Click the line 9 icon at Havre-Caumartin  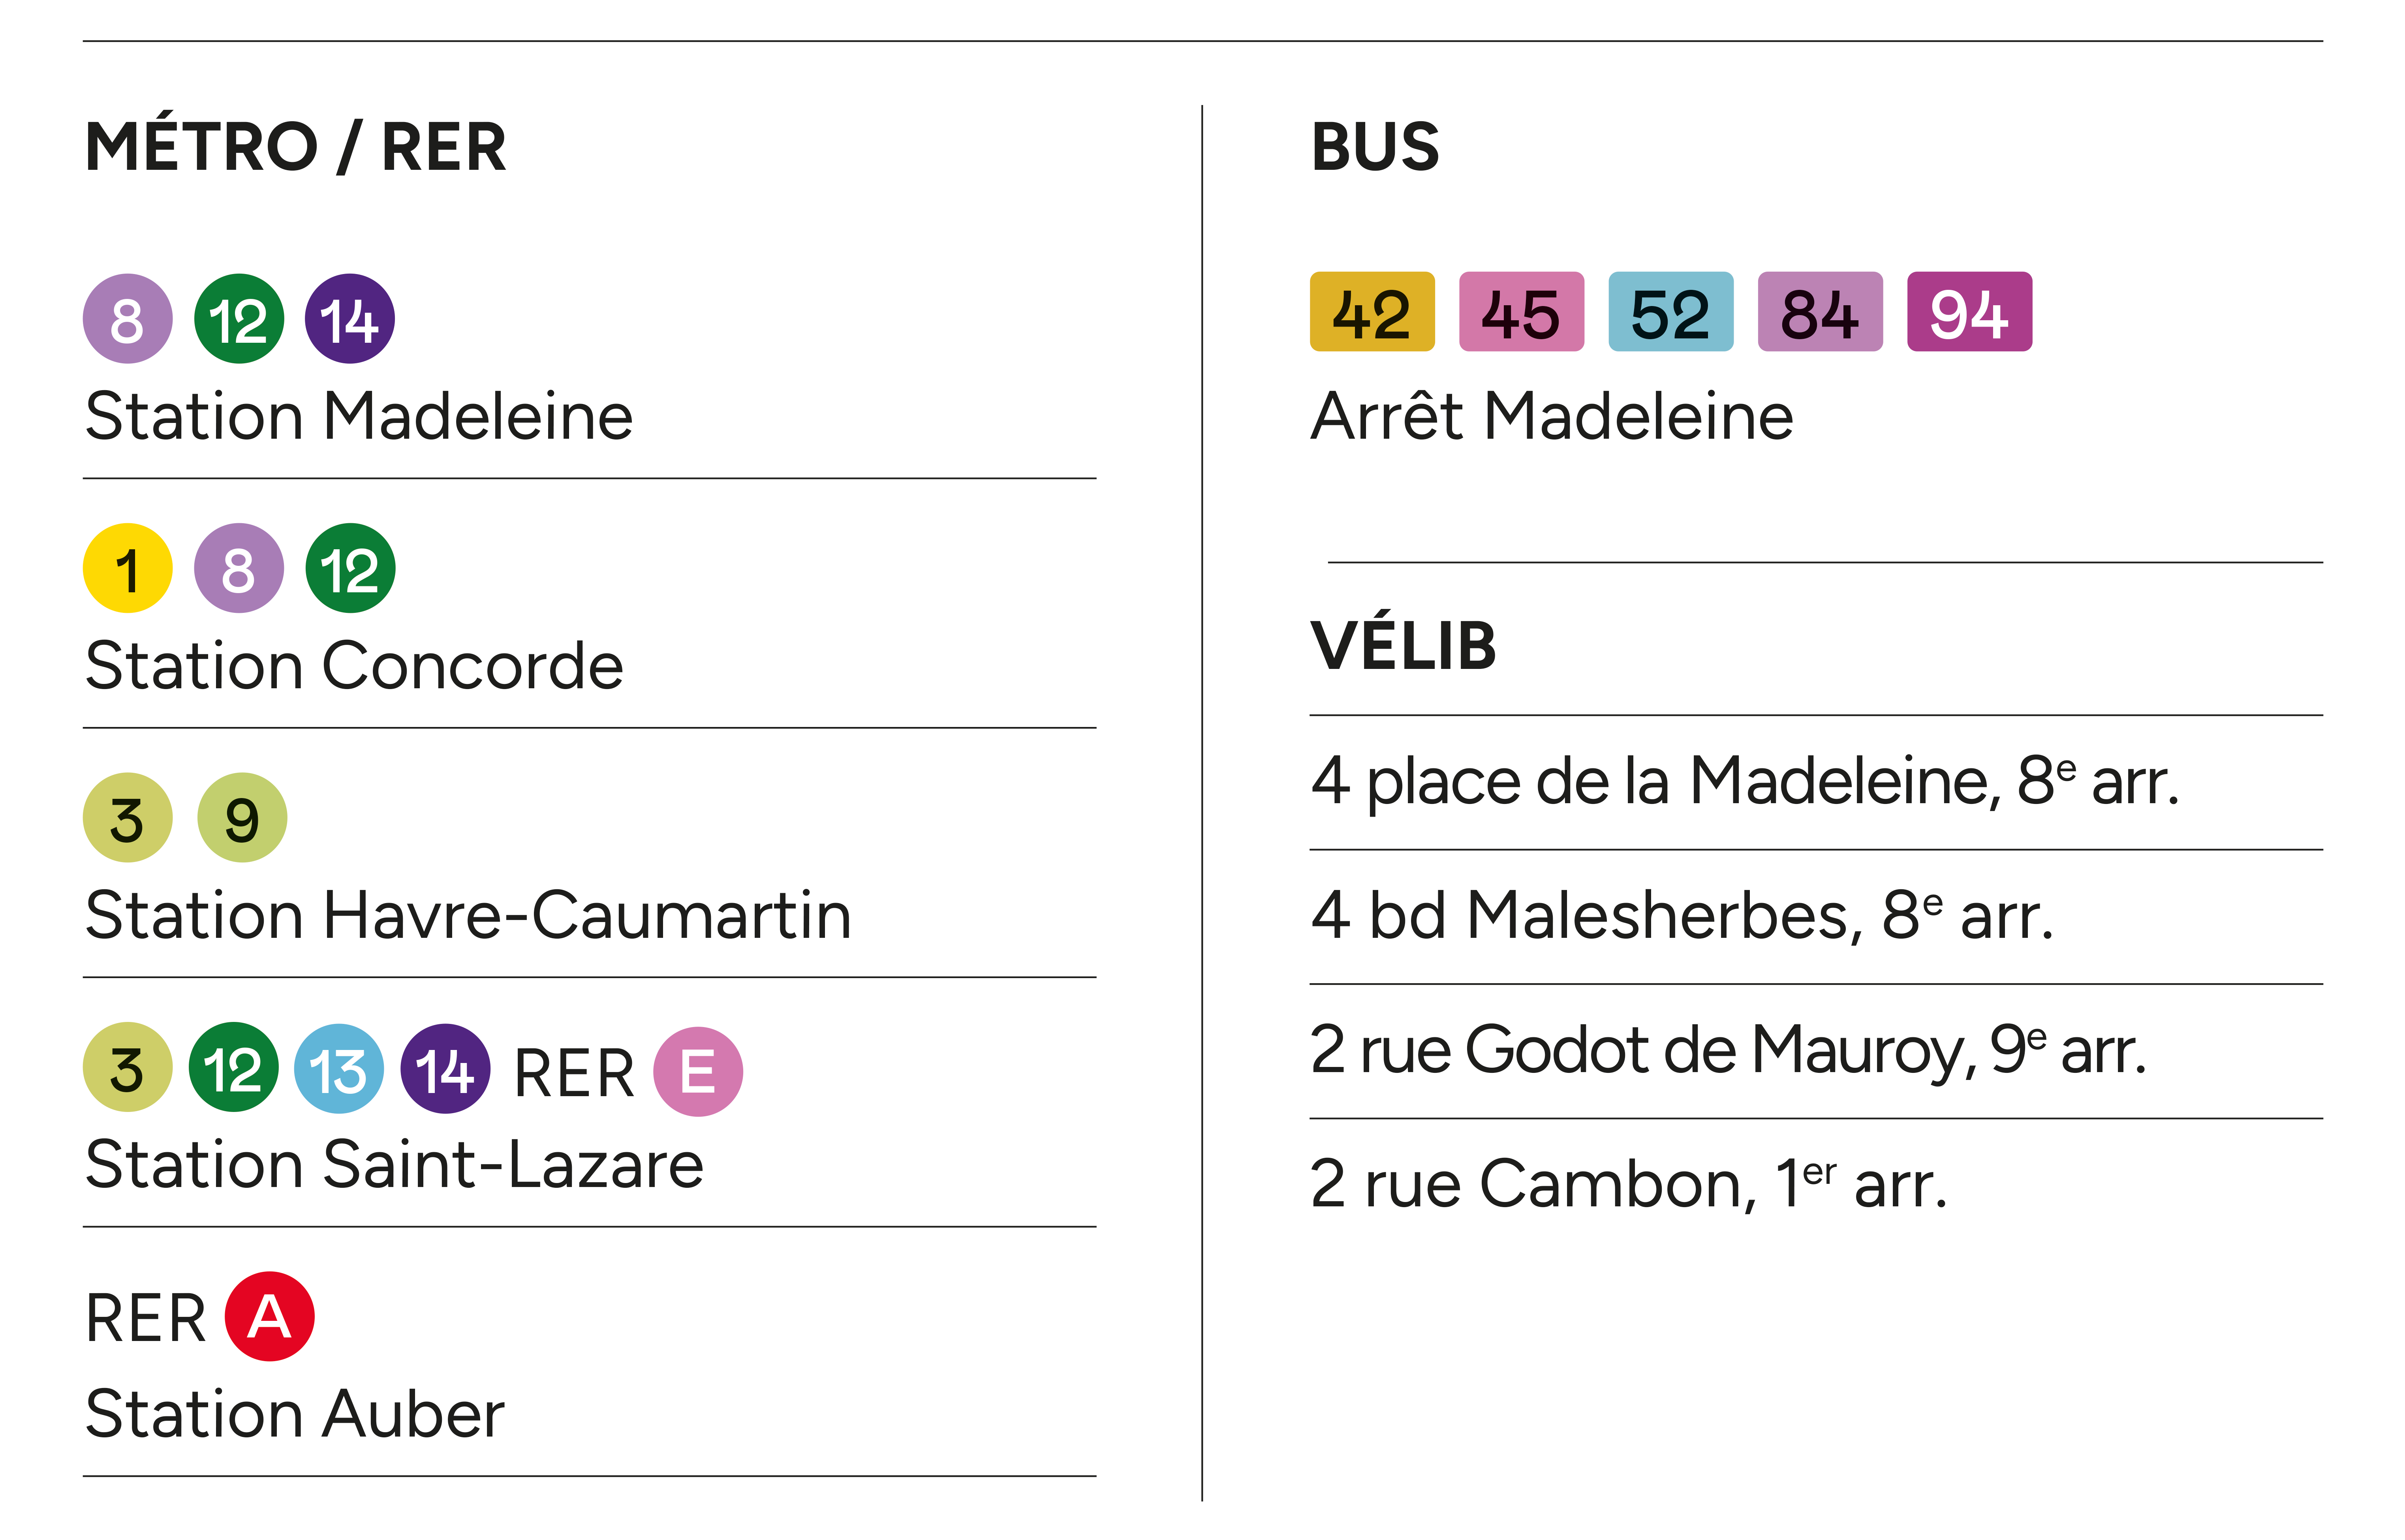pyautogui.click(x=242, y=818)
